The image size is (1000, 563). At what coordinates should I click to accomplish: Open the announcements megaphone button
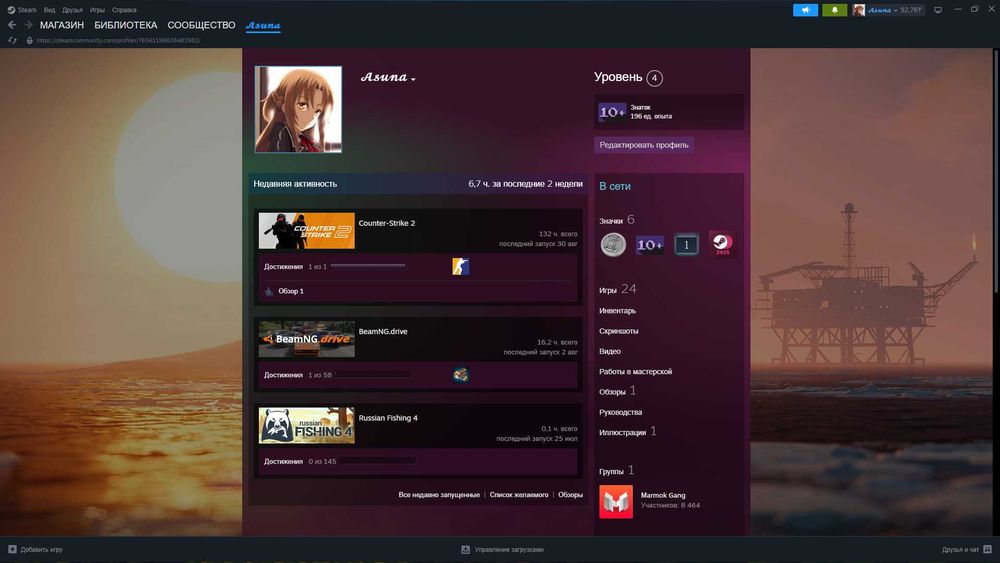pyautogui.click(x=805, y=10)
